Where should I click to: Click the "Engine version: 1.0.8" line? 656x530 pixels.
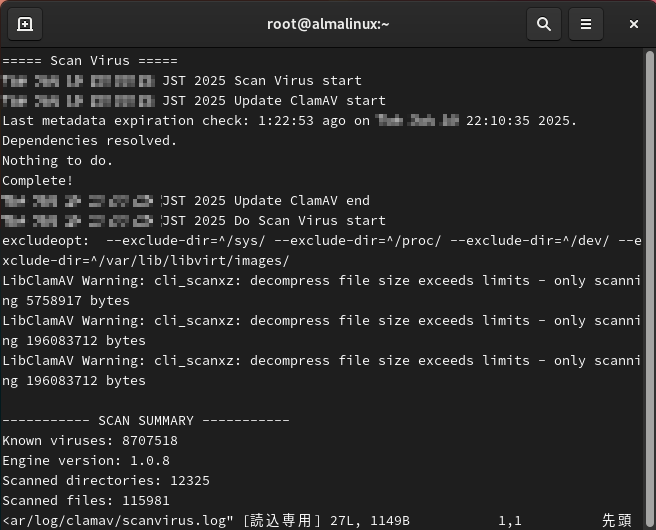[86, 461]
